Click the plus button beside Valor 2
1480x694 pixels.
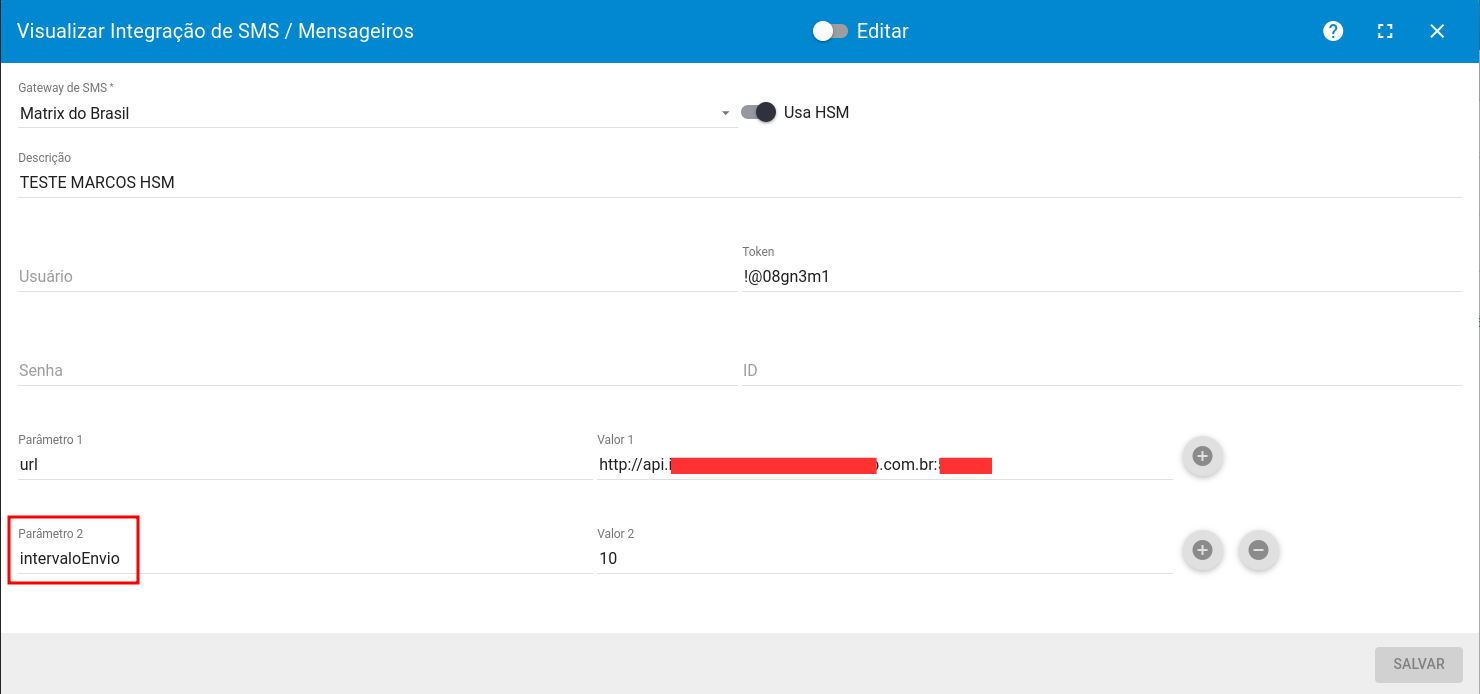[1203, 550]
